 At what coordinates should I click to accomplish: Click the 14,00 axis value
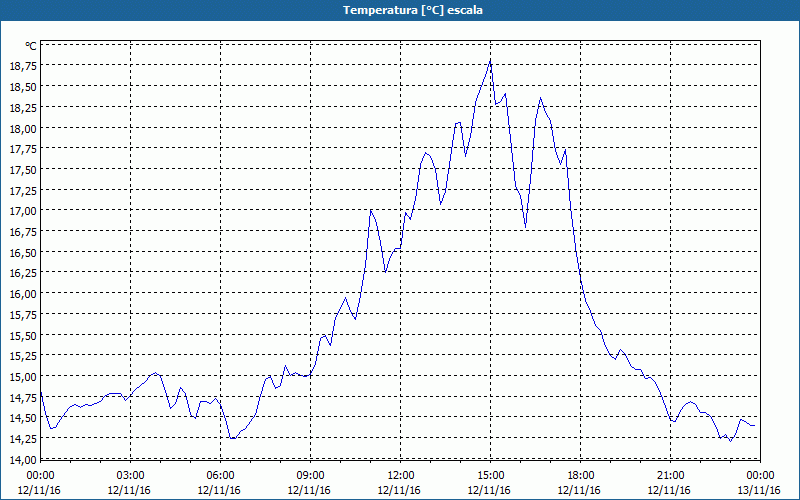(x=23, y=459)
